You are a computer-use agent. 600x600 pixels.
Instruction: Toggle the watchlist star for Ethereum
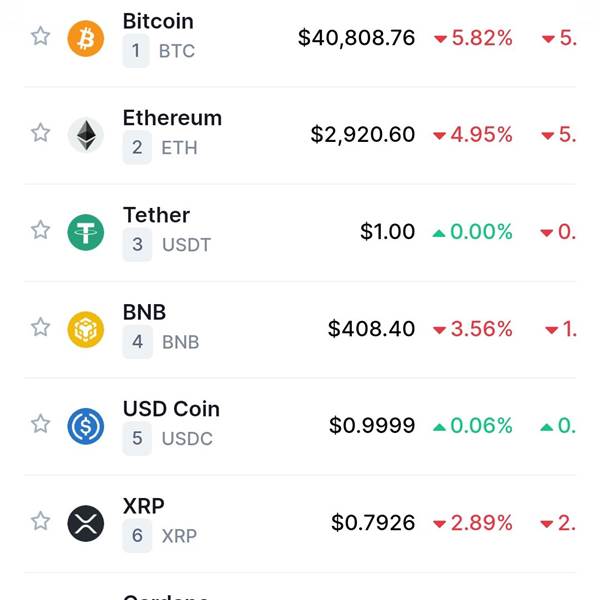click(40, 133)
